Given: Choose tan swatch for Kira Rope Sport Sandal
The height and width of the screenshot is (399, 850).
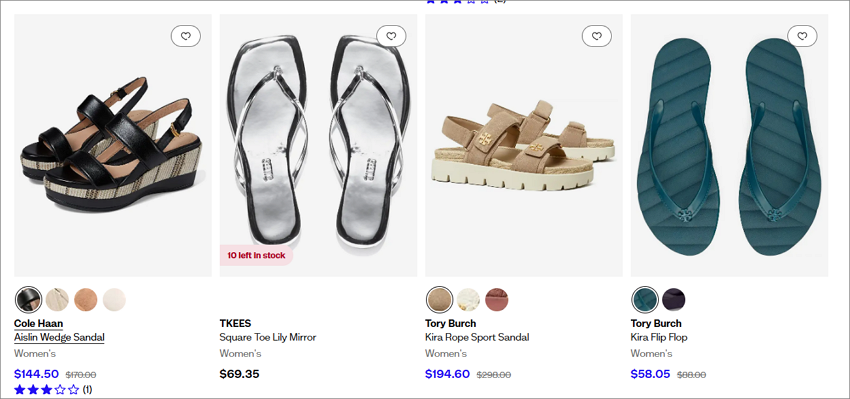Looking at the screenshot, I should [x=440, y=300].
